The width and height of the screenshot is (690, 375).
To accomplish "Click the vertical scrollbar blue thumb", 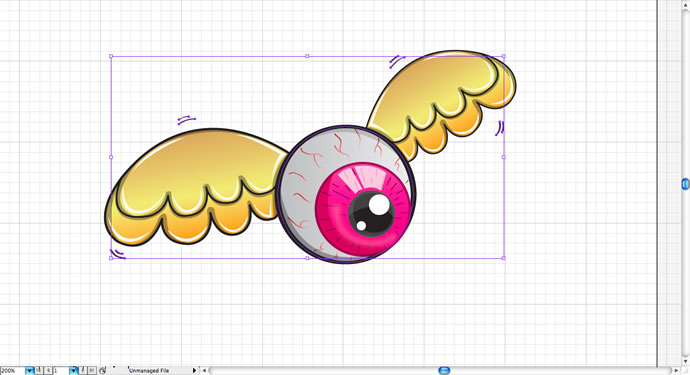I will click(x=685, y=184).
